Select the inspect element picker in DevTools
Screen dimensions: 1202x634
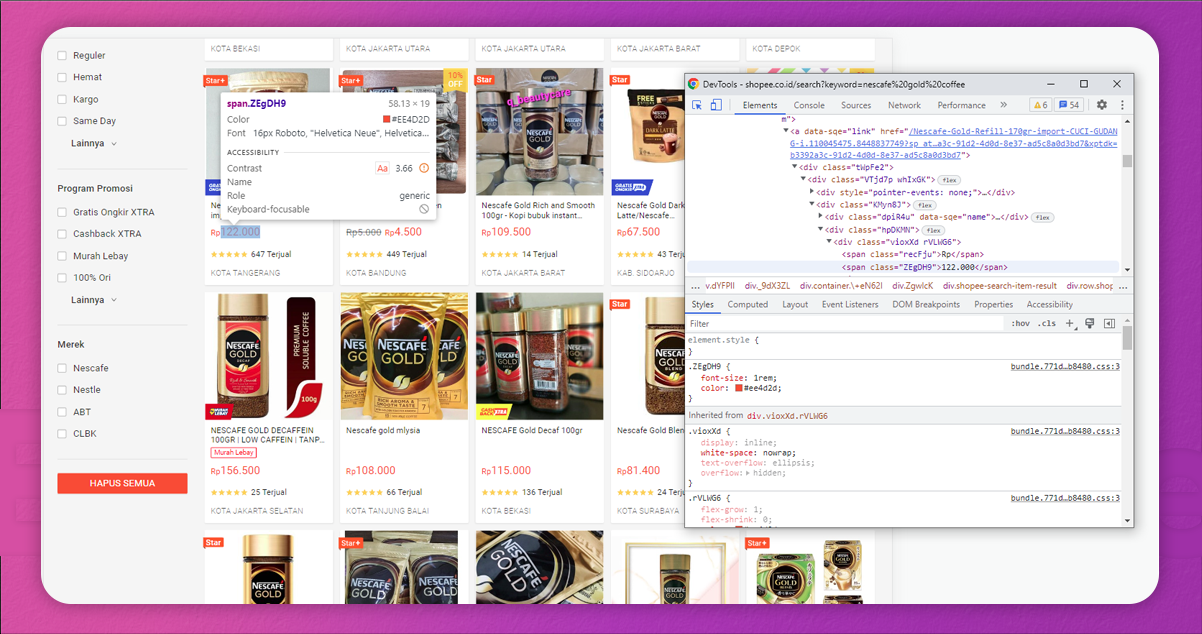tap(696, 105)
